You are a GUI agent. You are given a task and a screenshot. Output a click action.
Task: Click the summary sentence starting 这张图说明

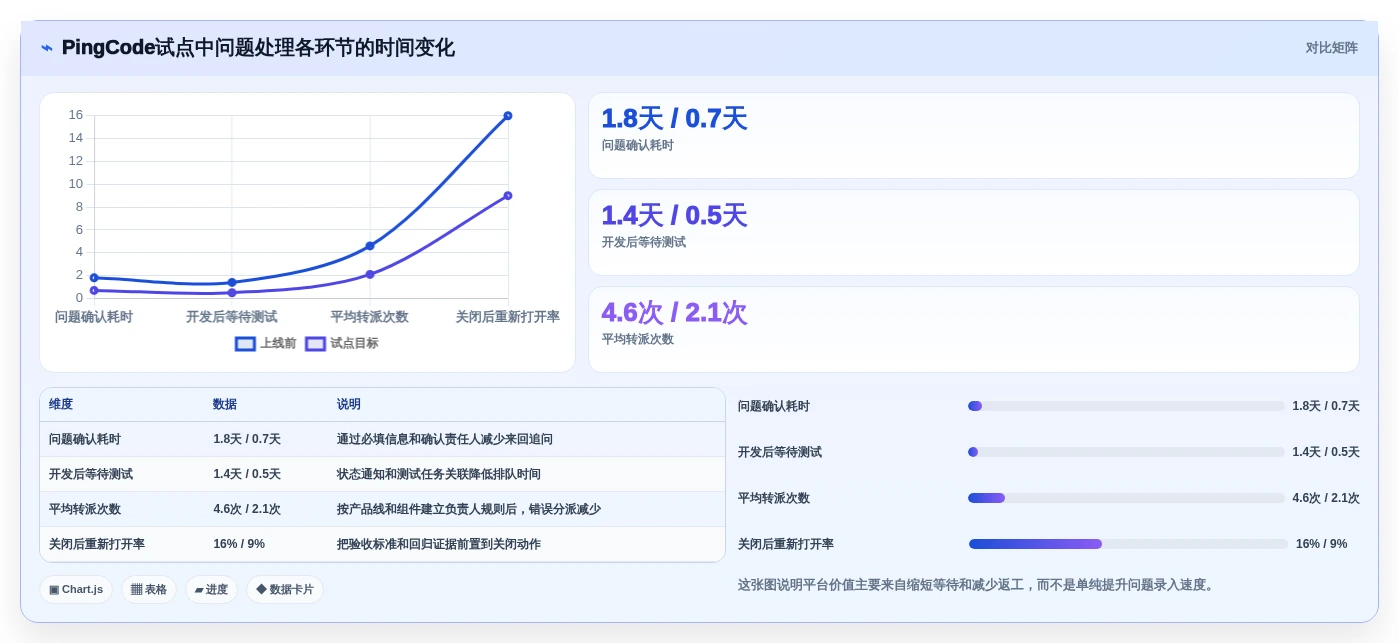977,585
